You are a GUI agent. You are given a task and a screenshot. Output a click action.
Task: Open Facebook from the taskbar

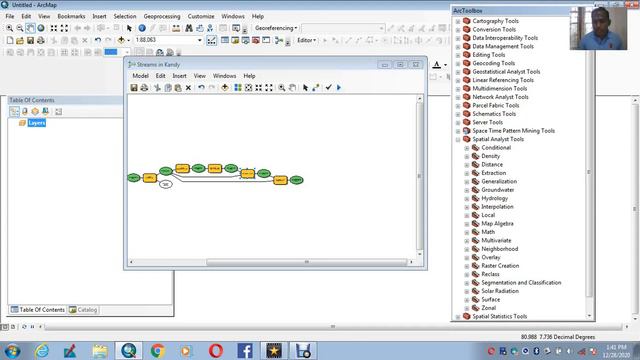[244, 351]
